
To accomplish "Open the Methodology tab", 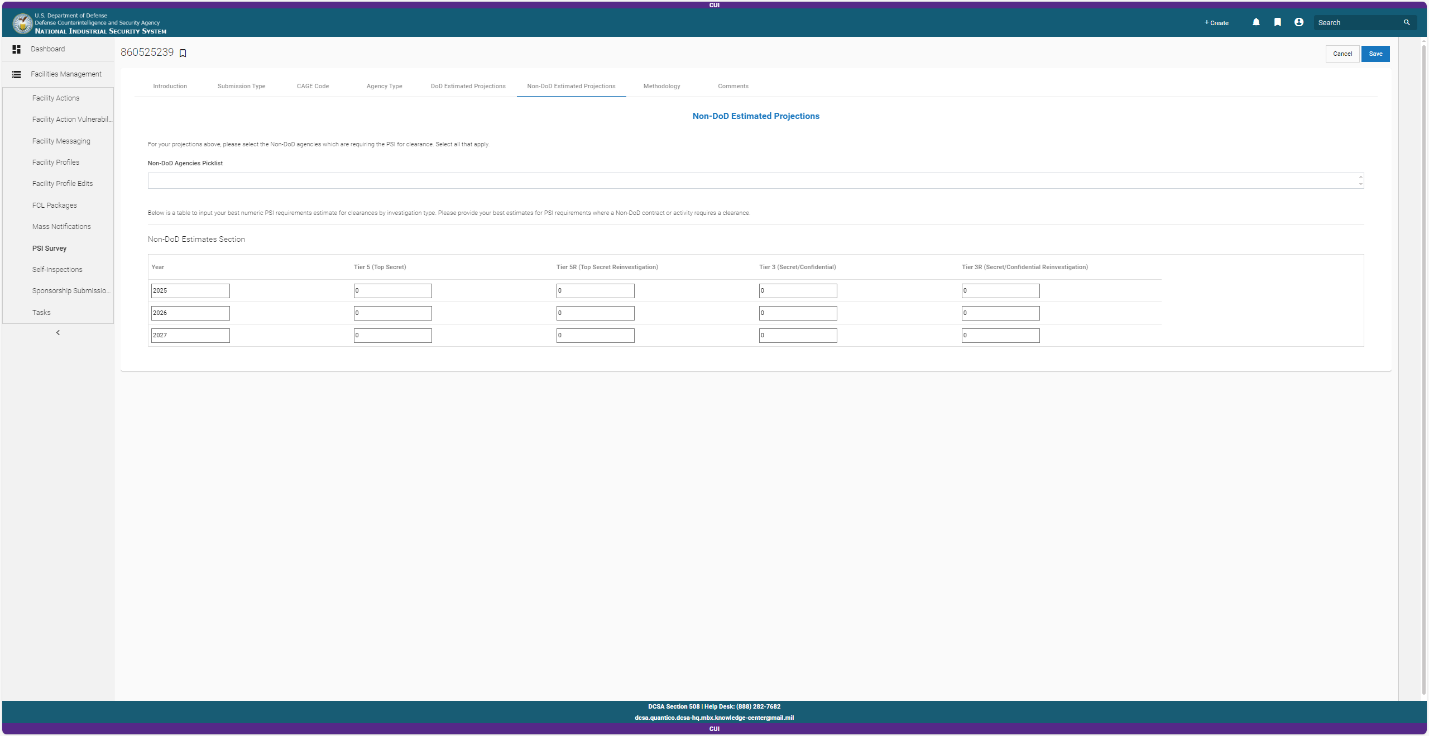I will pyautogui.click(x=662, y=86).
